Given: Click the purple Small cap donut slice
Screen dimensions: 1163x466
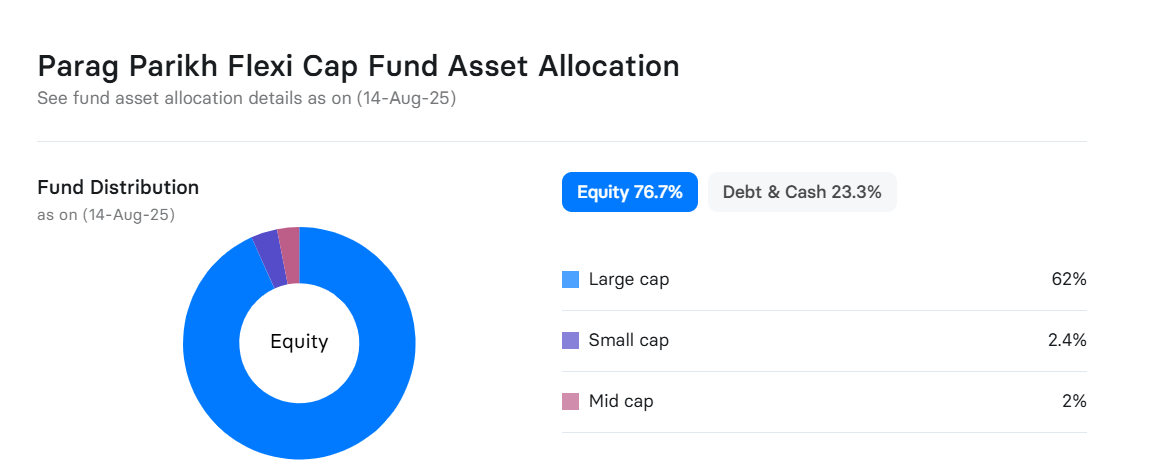Looking at the screenshot, I should coord(270,260).
